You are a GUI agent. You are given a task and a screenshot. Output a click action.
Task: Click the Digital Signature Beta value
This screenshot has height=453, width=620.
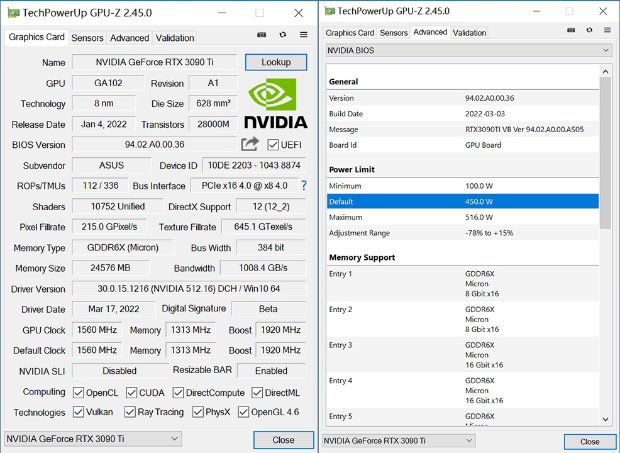click(x=268, y=309)
